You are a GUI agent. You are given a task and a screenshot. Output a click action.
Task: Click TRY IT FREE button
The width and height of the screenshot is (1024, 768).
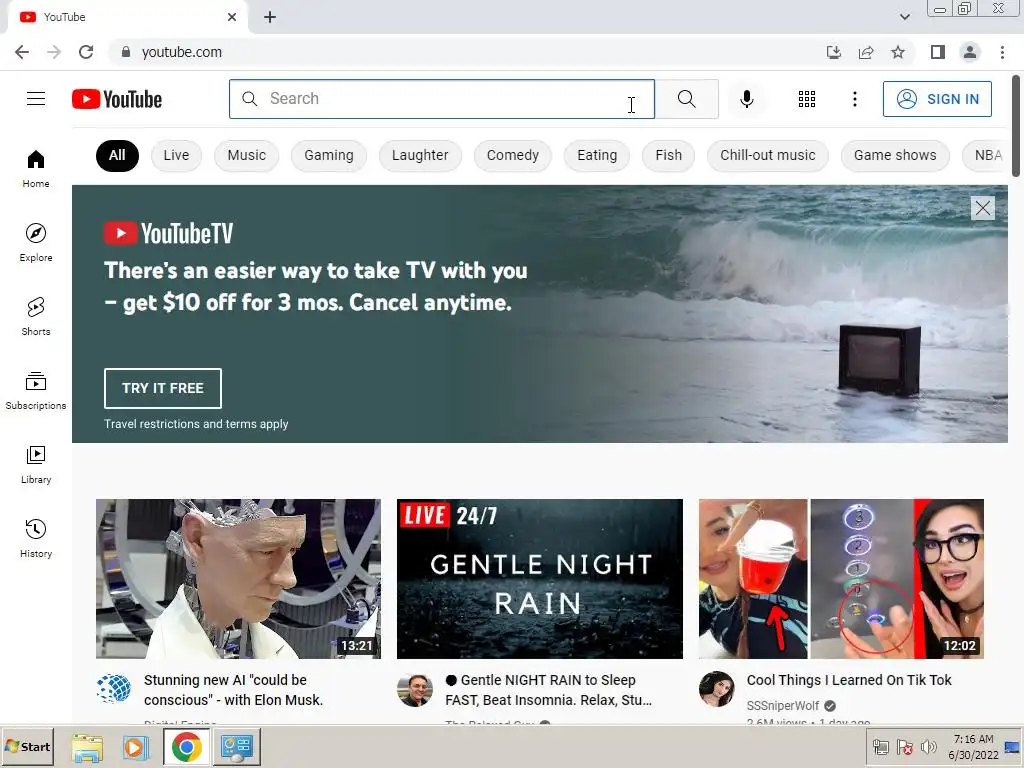[163, 388]
